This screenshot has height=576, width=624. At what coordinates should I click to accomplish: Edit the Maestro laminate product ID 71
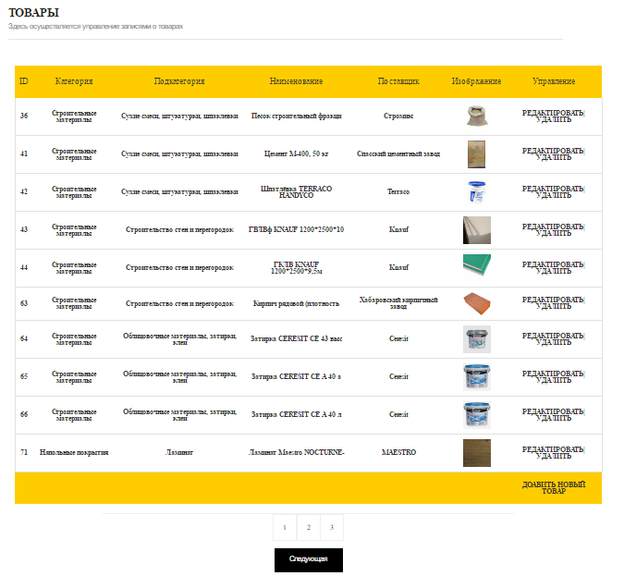[552, 449]
